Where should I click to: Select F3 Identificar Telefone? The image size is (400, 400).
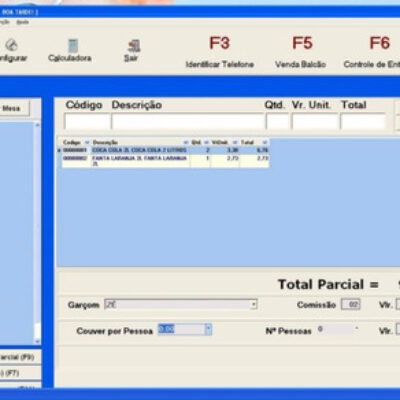(x=220, y=52)
